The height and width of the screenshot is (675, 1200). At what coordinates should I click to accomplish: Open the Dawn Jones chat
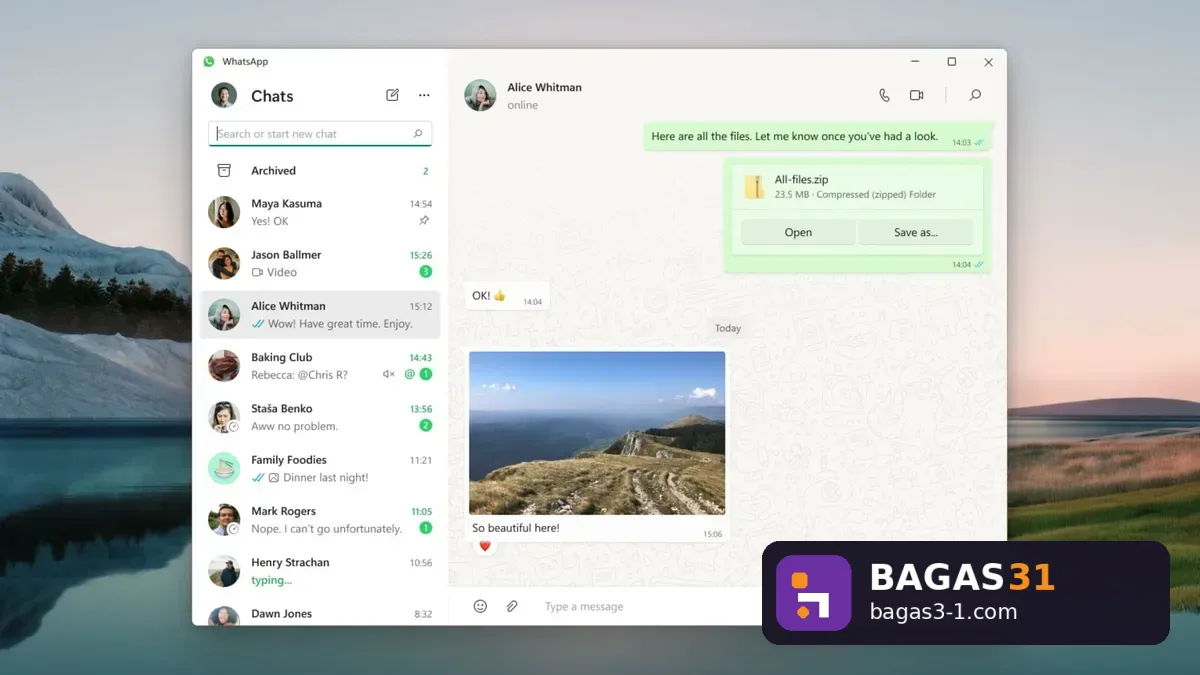tap(320, 613)
